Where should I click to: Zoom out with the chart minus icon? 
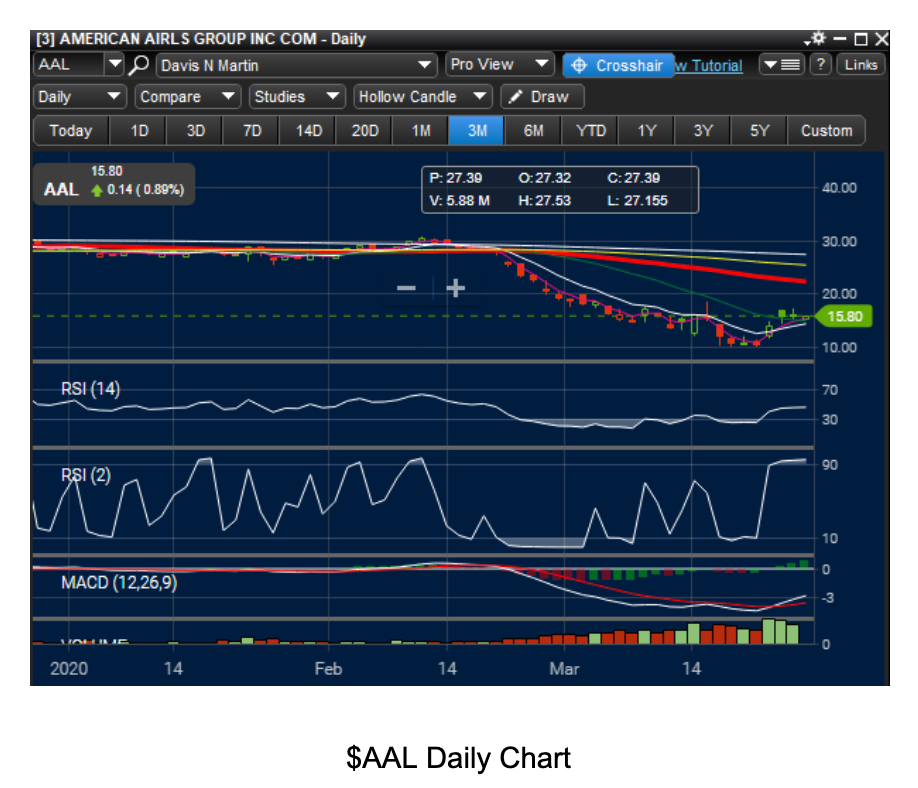tap(406, 288)
